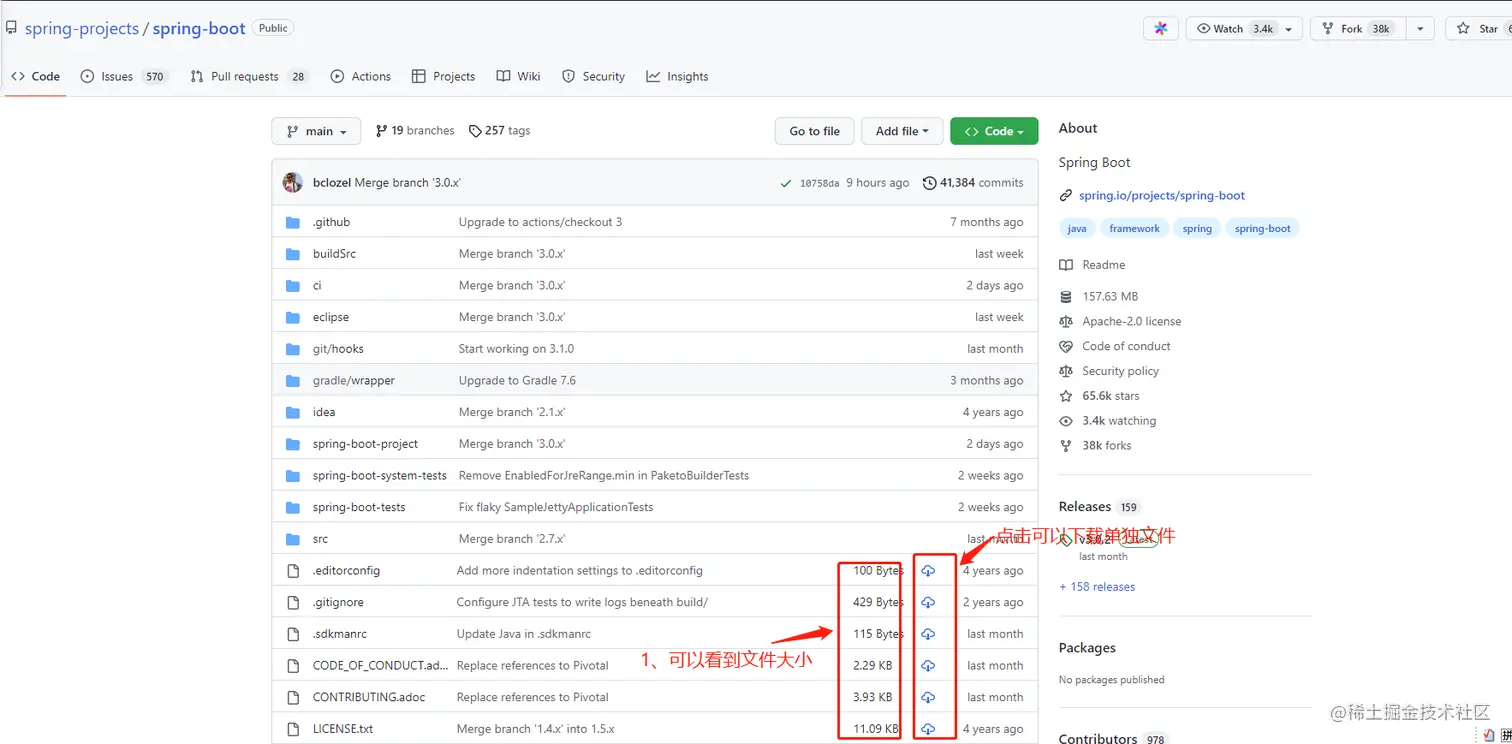Switch to the Issues tab
Screen dimensions: 1512x744
(x=123, y=77)
